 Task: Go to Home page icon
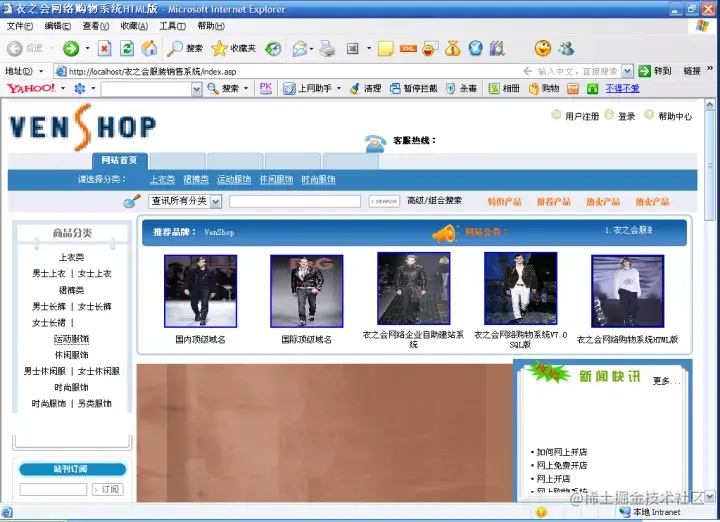(149, 48)
